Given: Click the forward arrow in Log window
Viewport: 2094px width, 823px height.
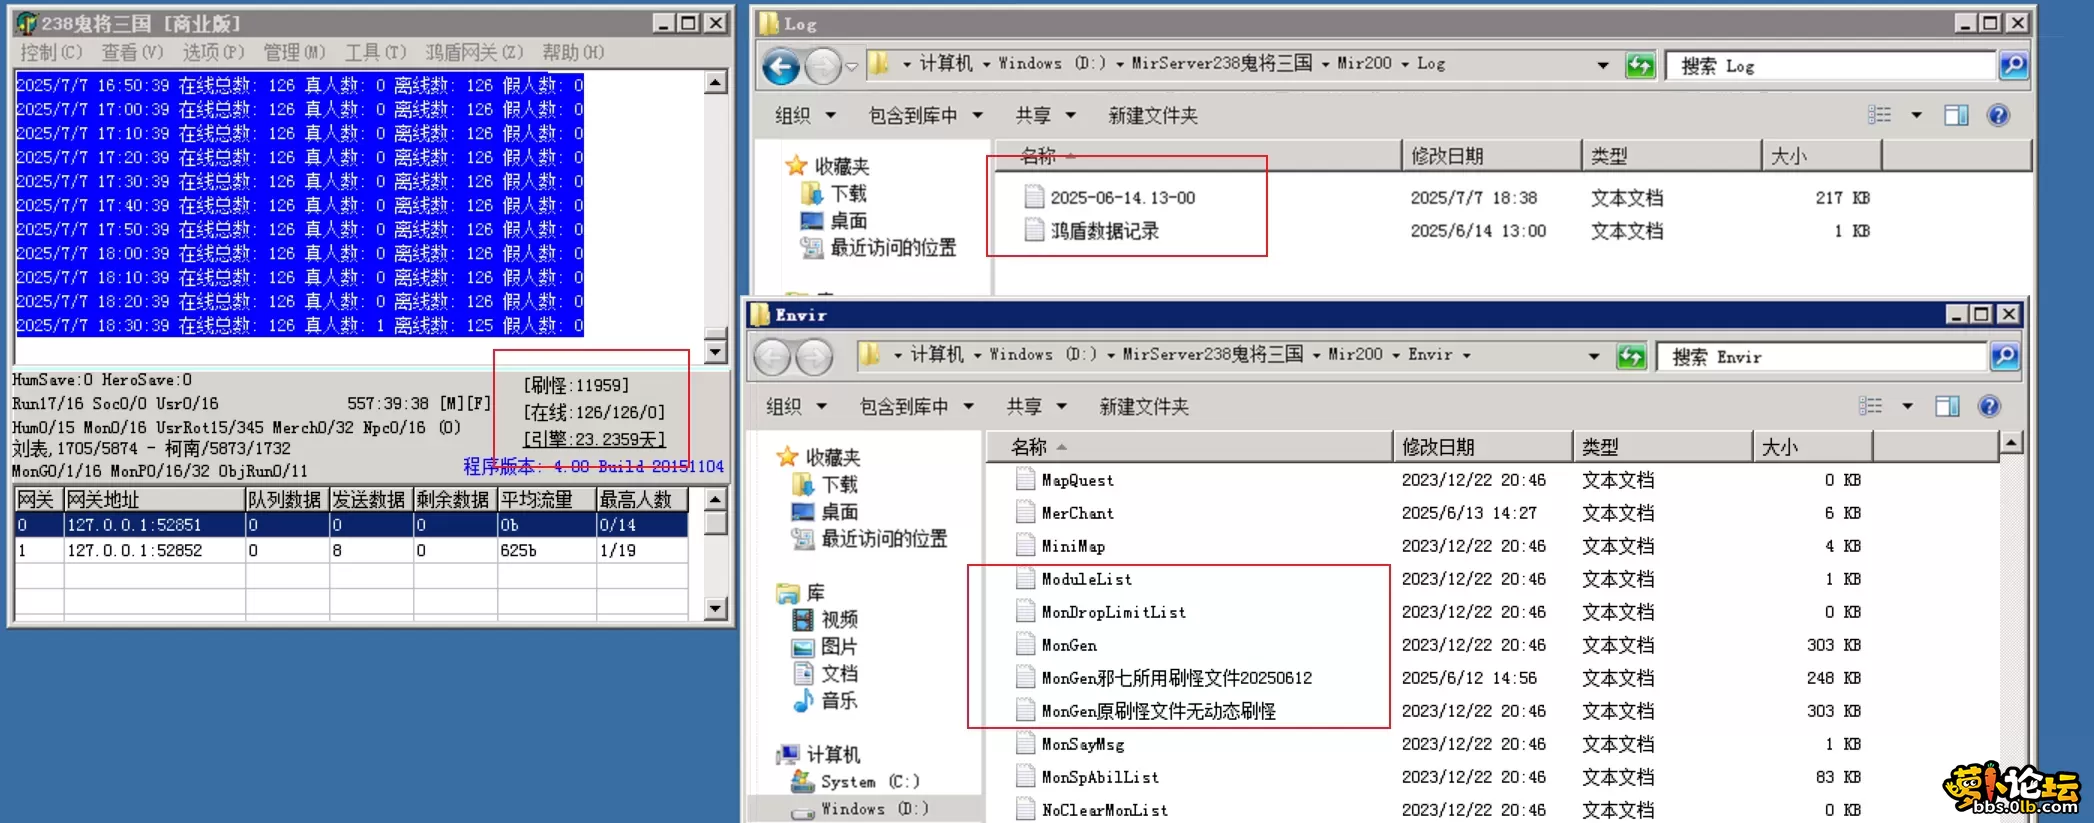Looking at the screenshot, I should pos(822,66).
